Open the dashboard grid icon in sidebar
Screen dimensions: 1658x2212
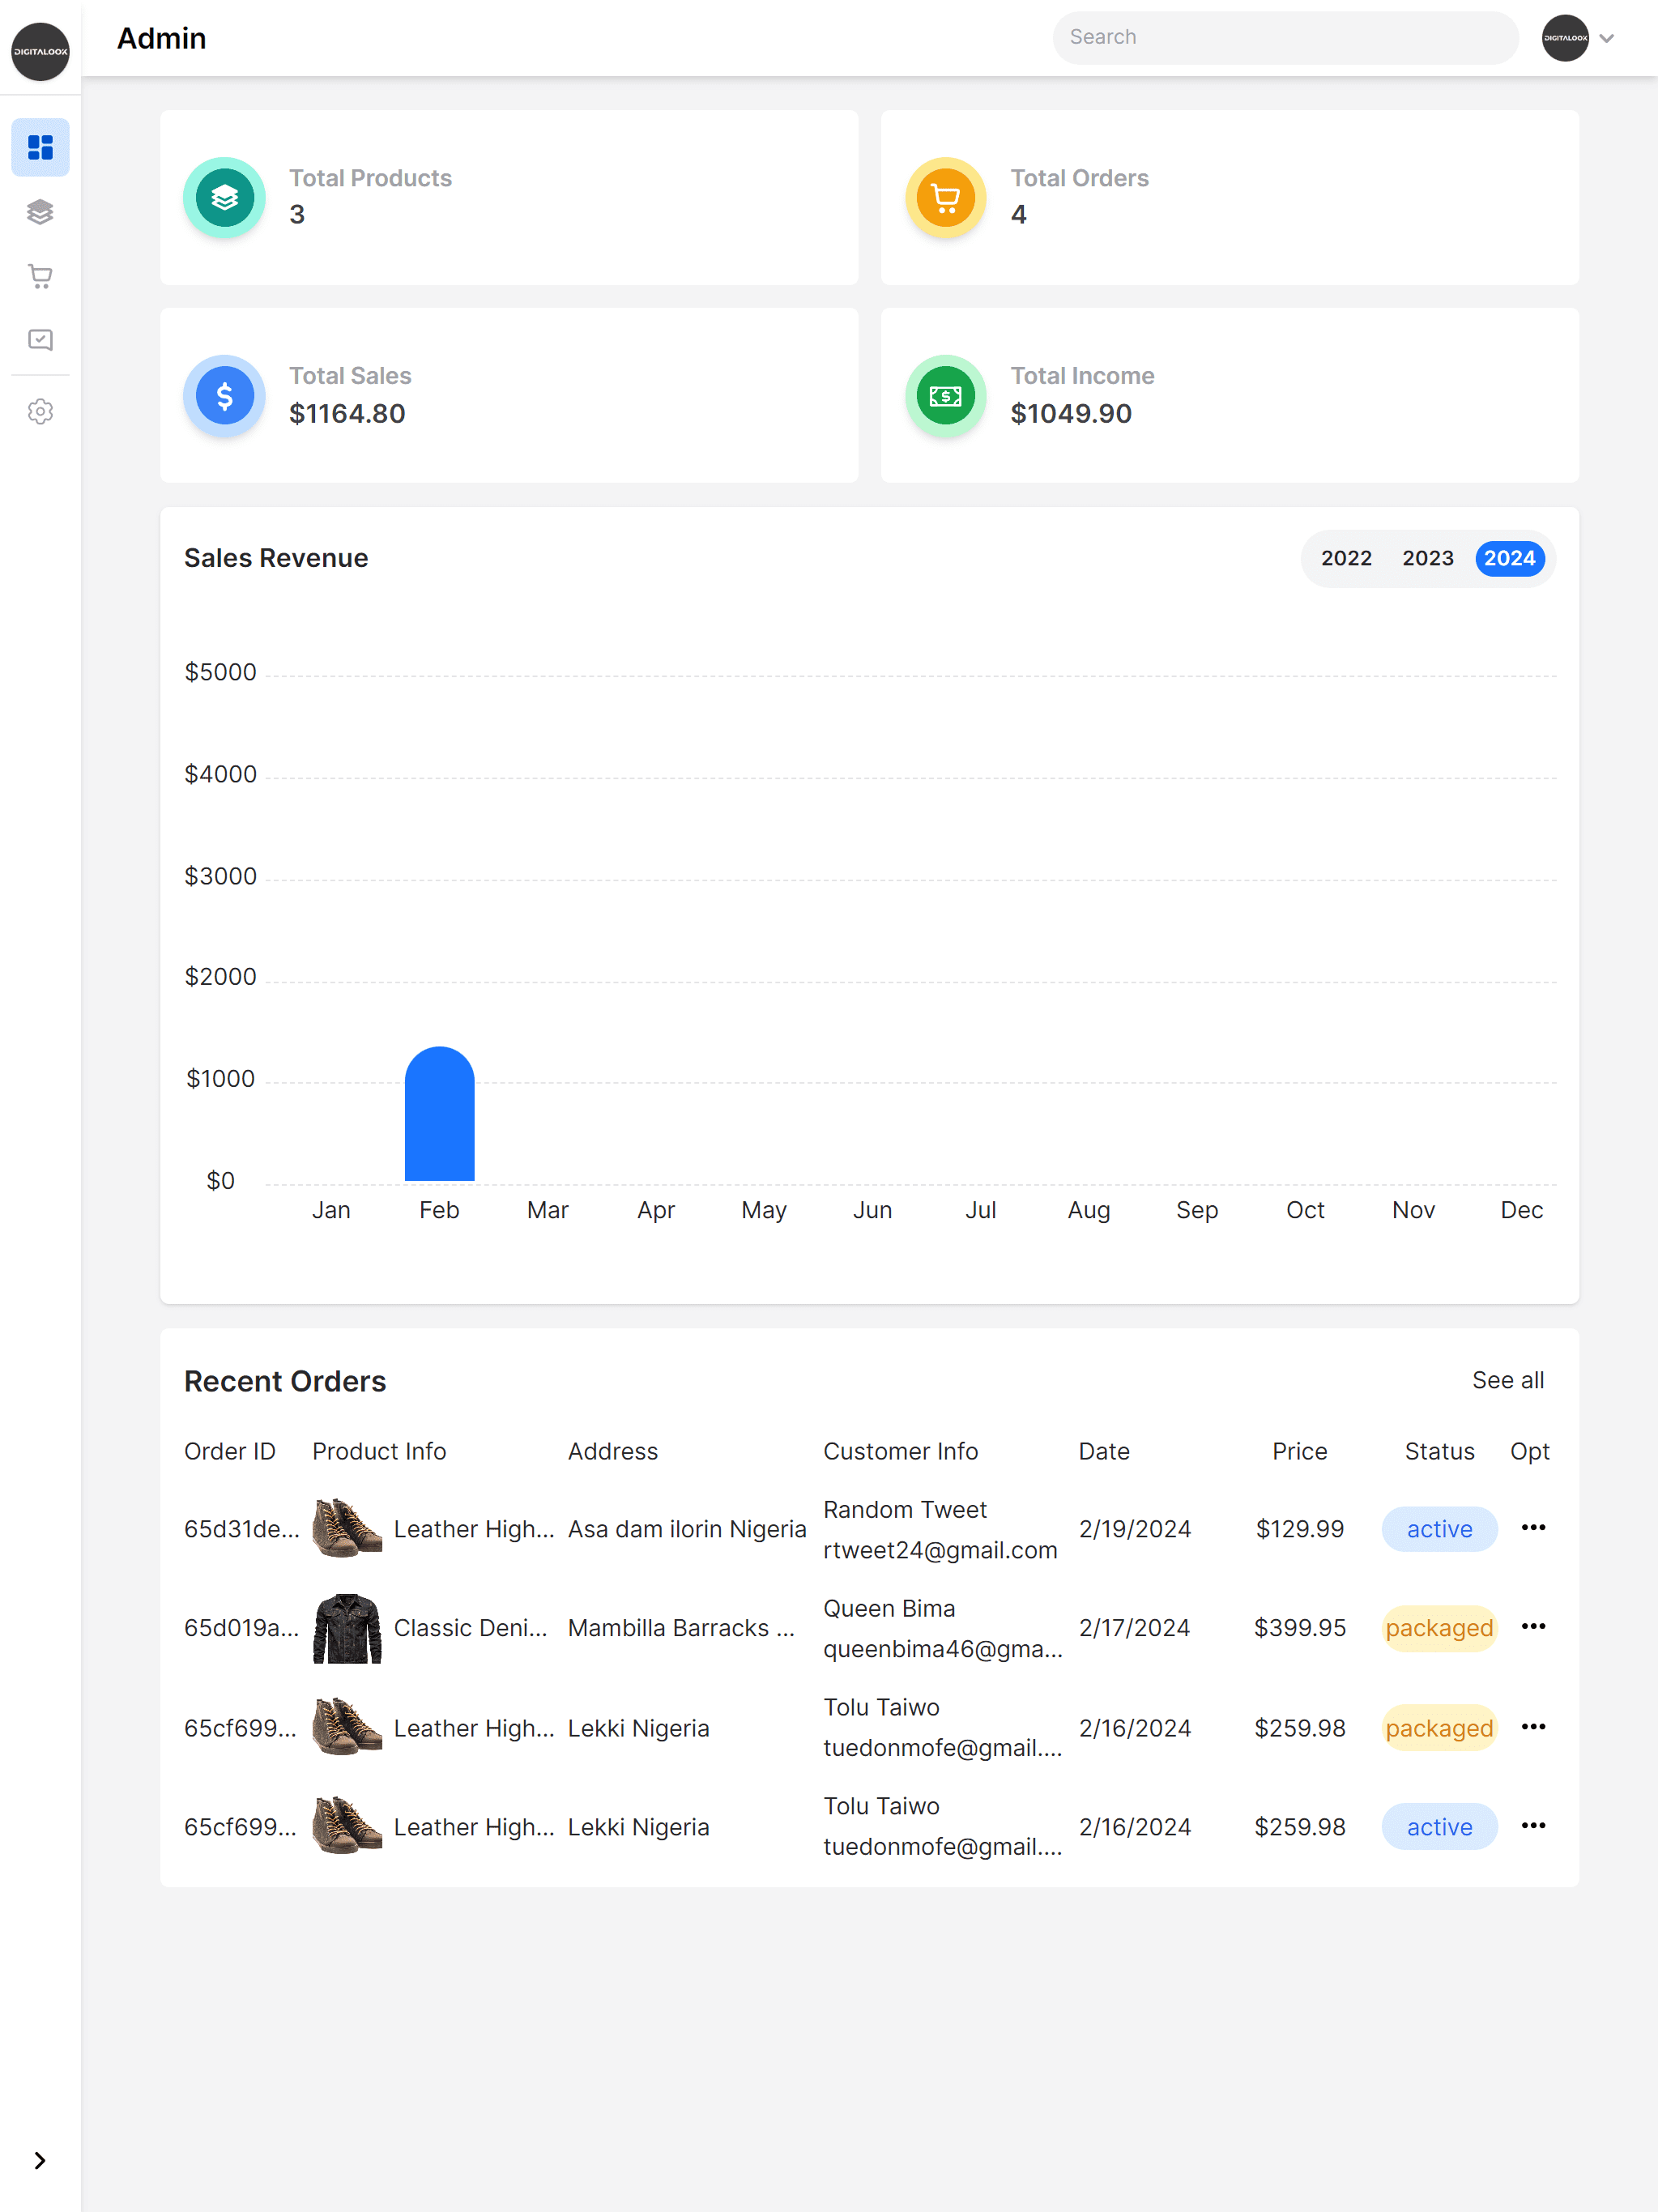coord(40,148)
